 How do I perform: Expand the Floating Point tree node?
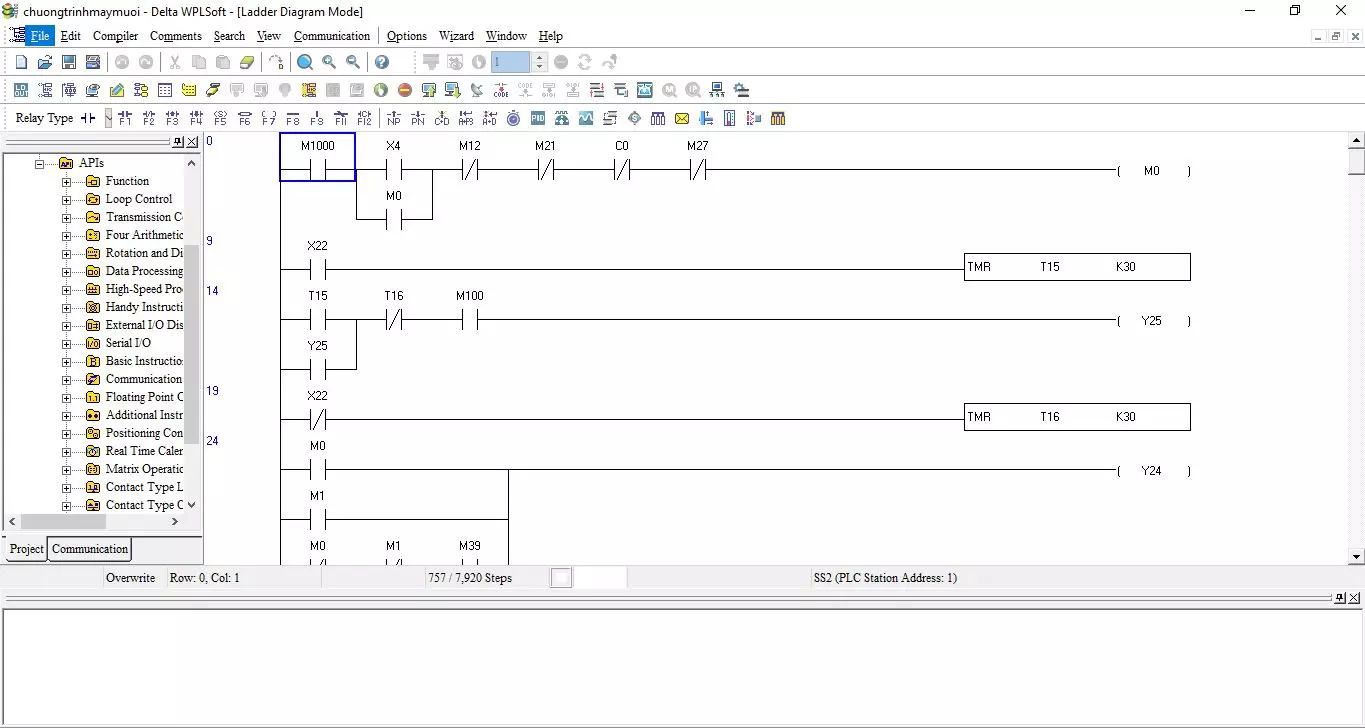tap(67, 397)
